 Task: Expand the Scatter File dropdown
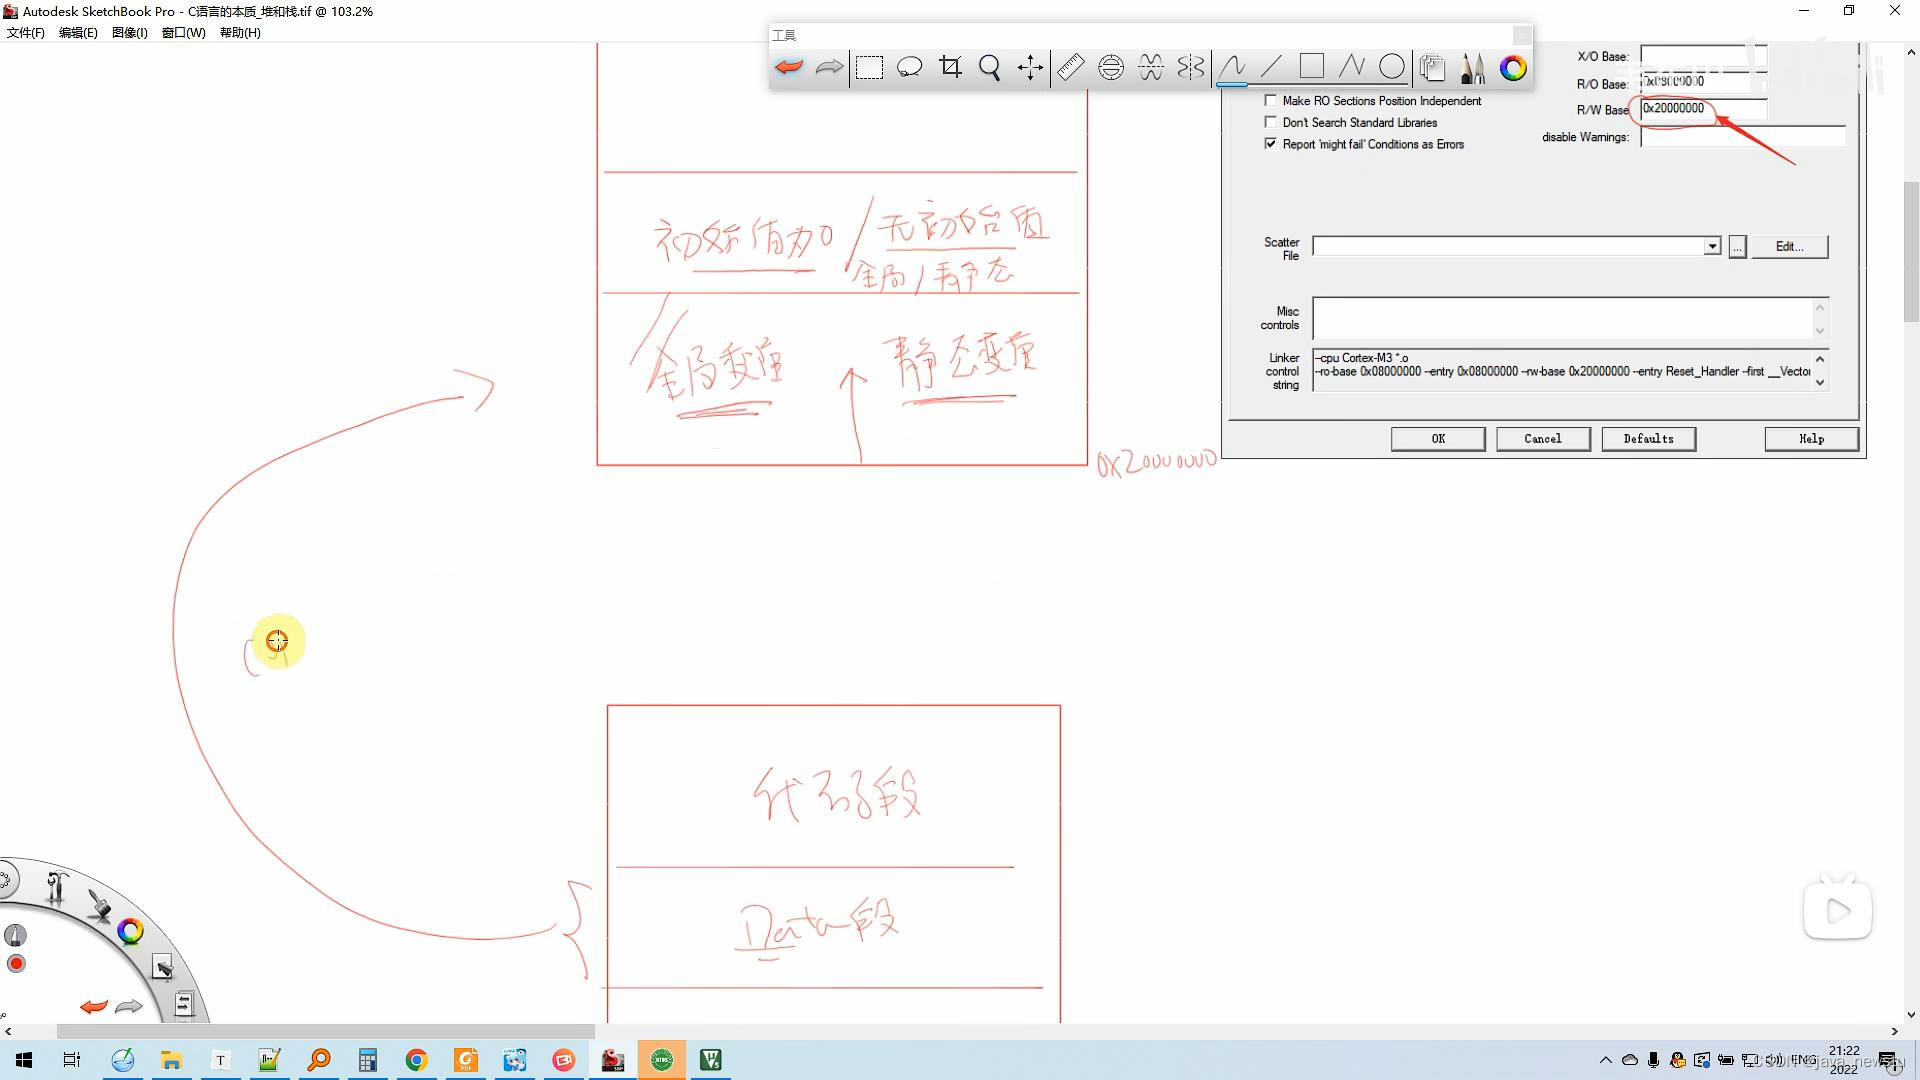(x=1712, y=246)
